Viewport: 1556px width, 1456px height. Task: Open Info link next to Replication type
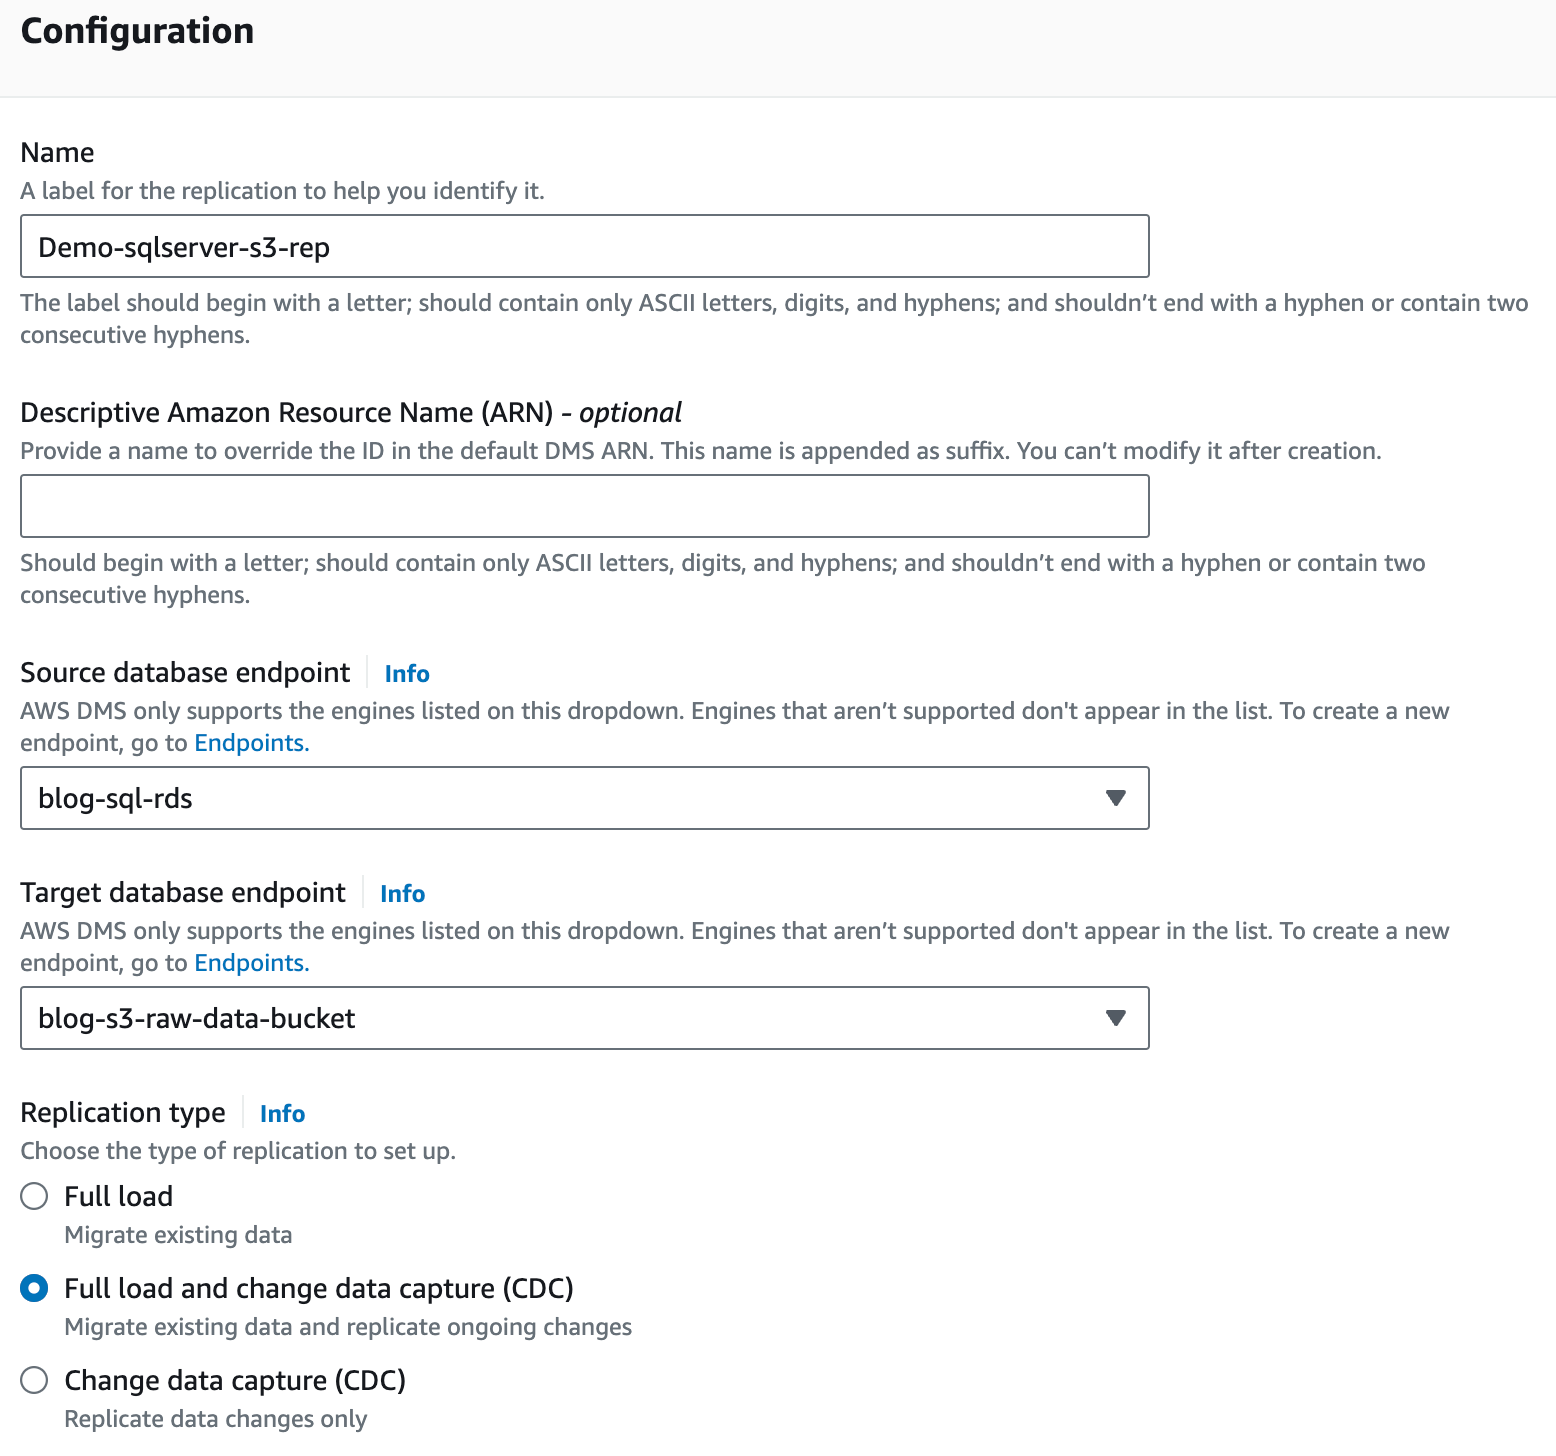pyautogui.click(x=281, y=1113)
